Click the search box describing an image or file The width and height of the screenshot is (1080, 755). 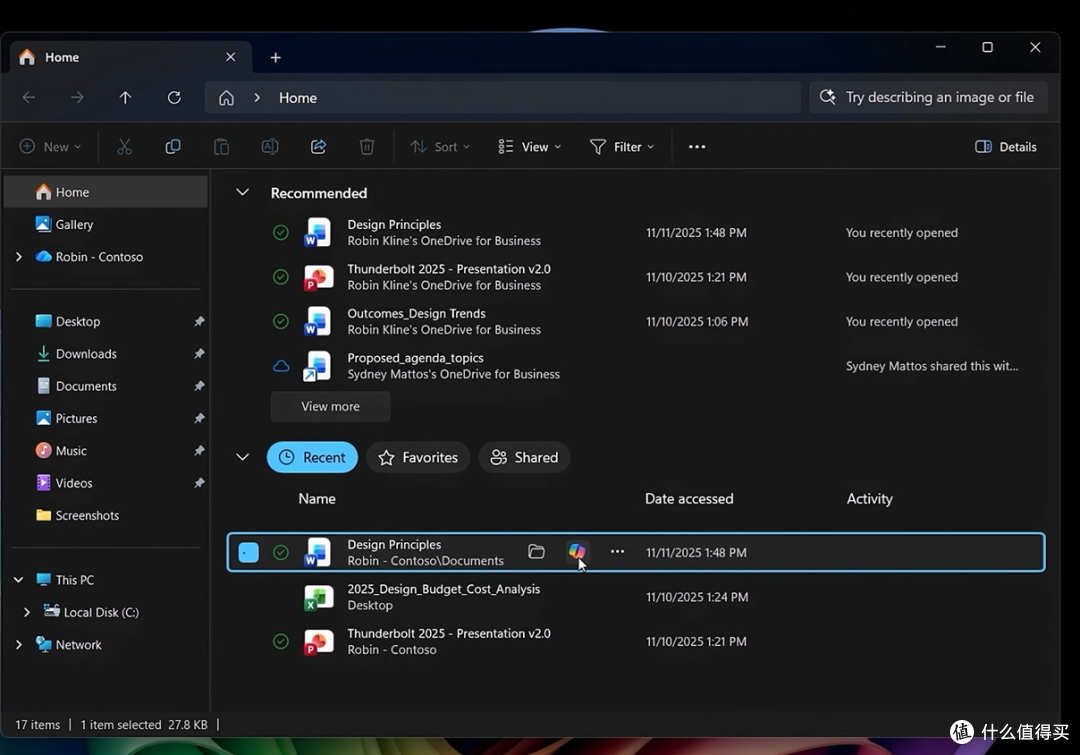[x=928, y=98]
